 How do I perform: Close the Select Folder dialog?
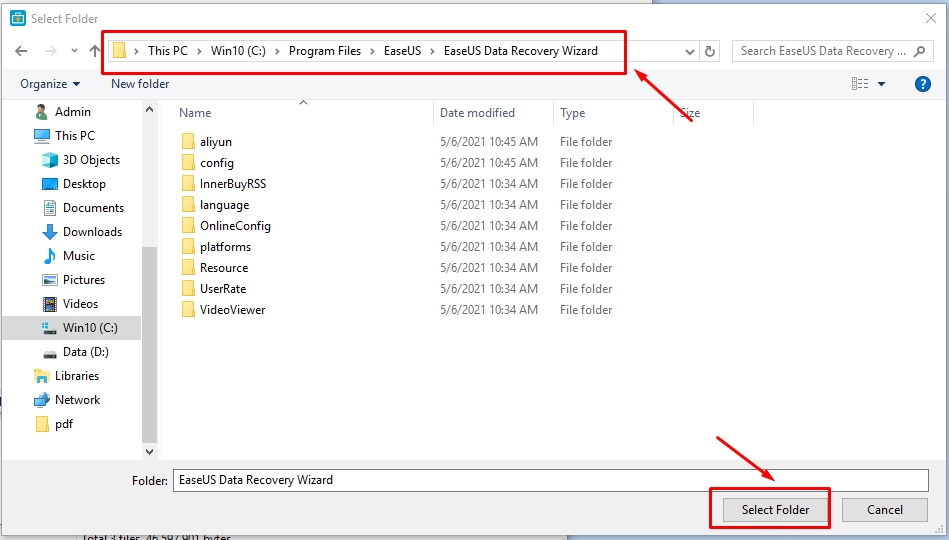pos(931,18)
